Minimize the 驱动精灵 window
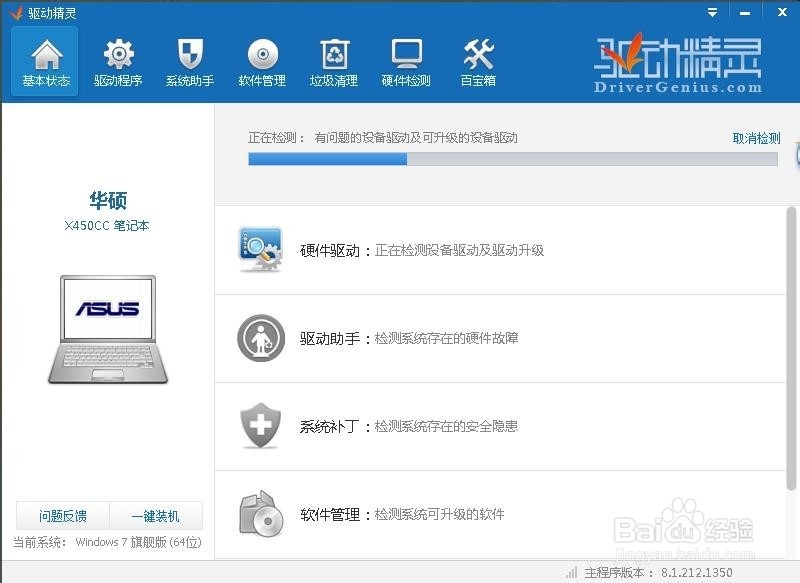This screenshot has width=800, height=583. [x=745, y=13]
